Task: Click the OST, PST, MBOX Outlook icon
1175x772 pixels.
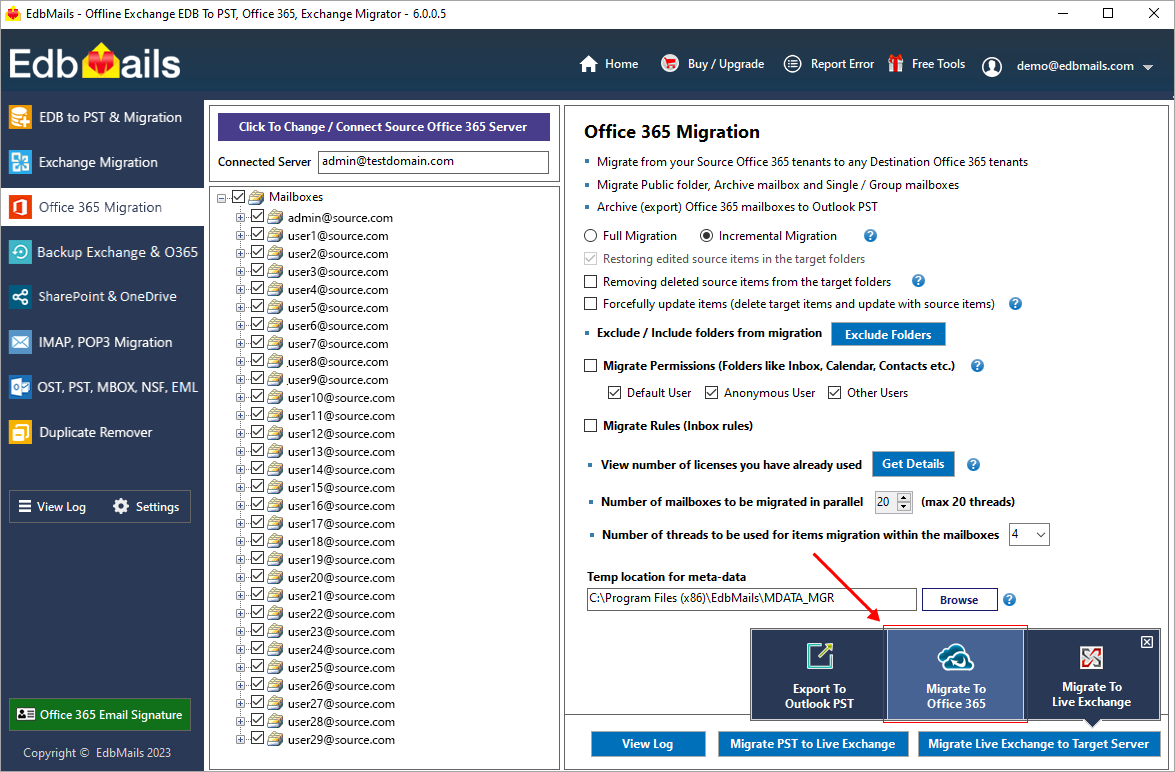Action: 20,387
